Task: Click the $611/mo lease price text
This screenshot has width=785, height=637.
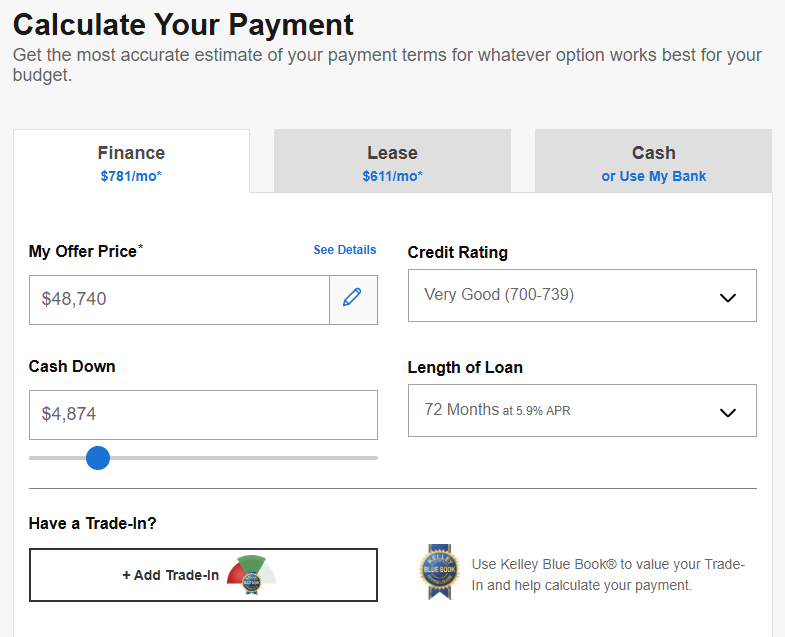Action: (x=392, y=177)
